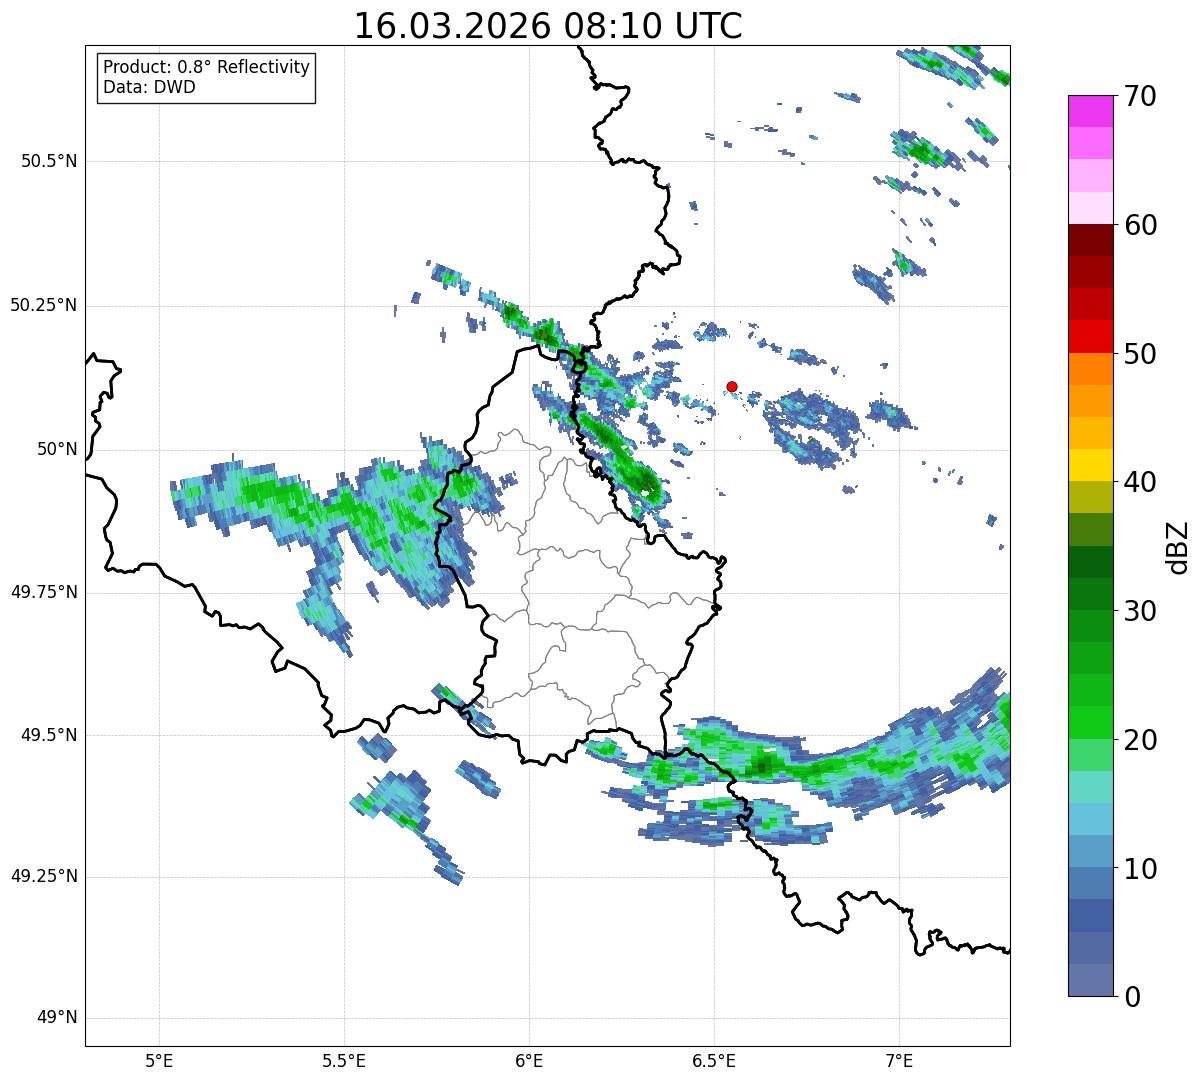Viewport: 1202px width, 1081px height.
Task: Click the colorbar 60 tick label
Action: pyautogui.click(x=1140, y=225)
